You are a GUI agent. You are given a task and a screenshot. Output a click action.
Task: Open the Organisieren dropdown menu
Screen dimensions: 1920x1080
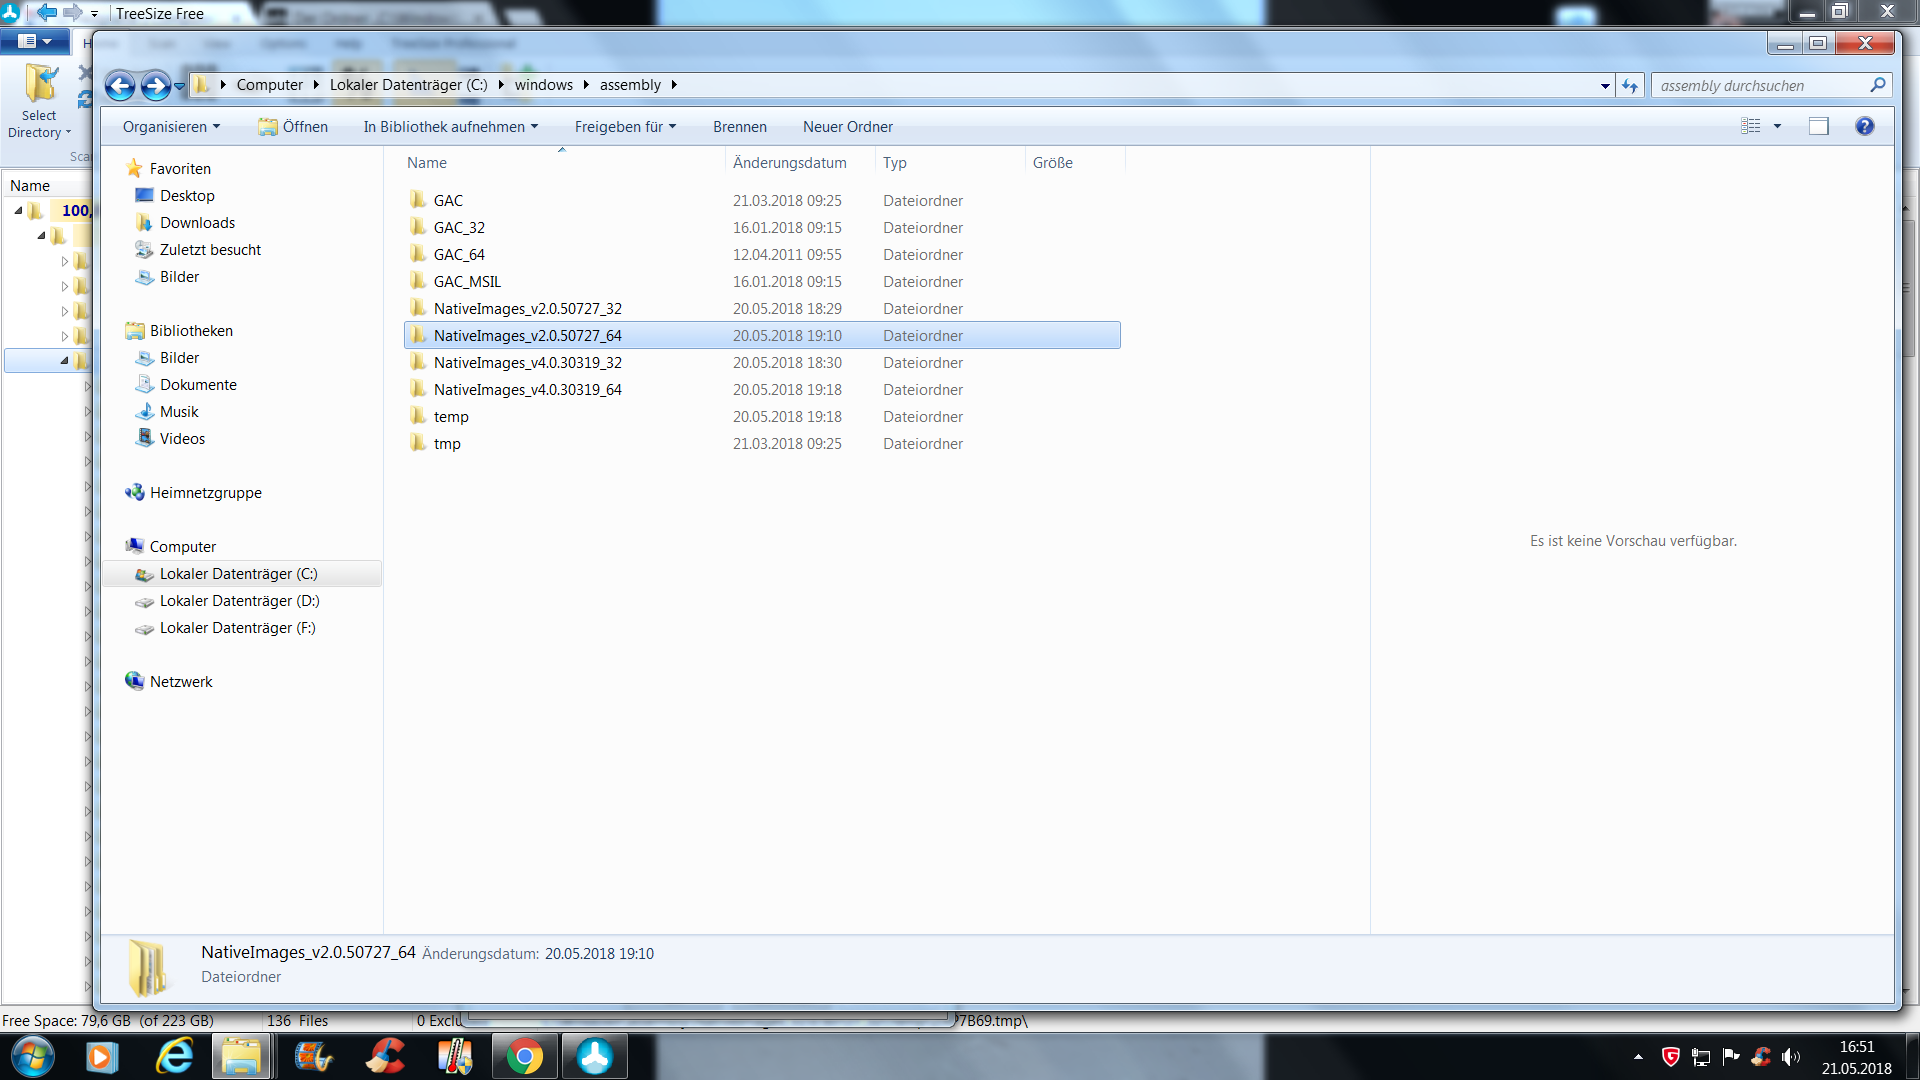pos(171,127)
